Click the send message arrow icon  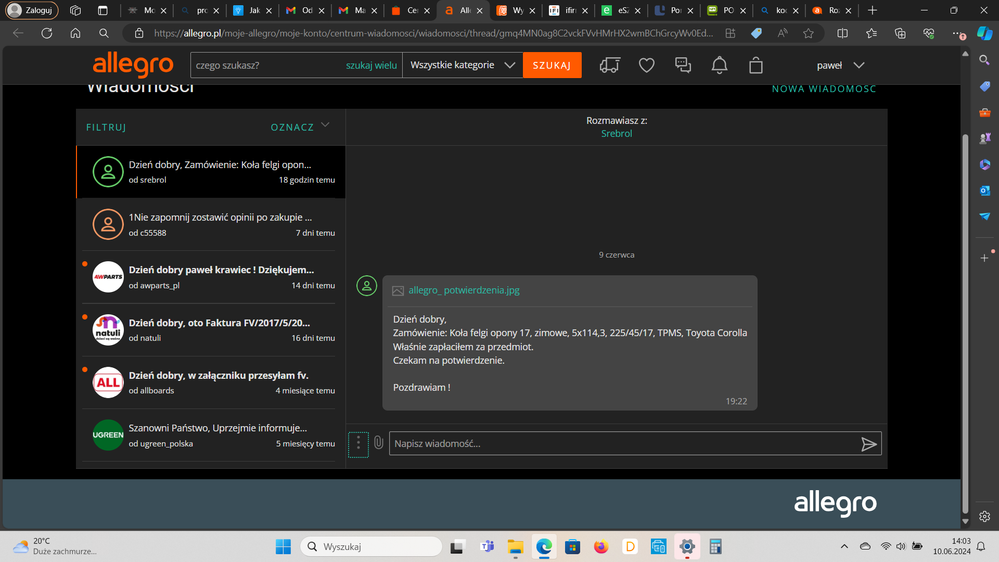[x=868, y=444]
